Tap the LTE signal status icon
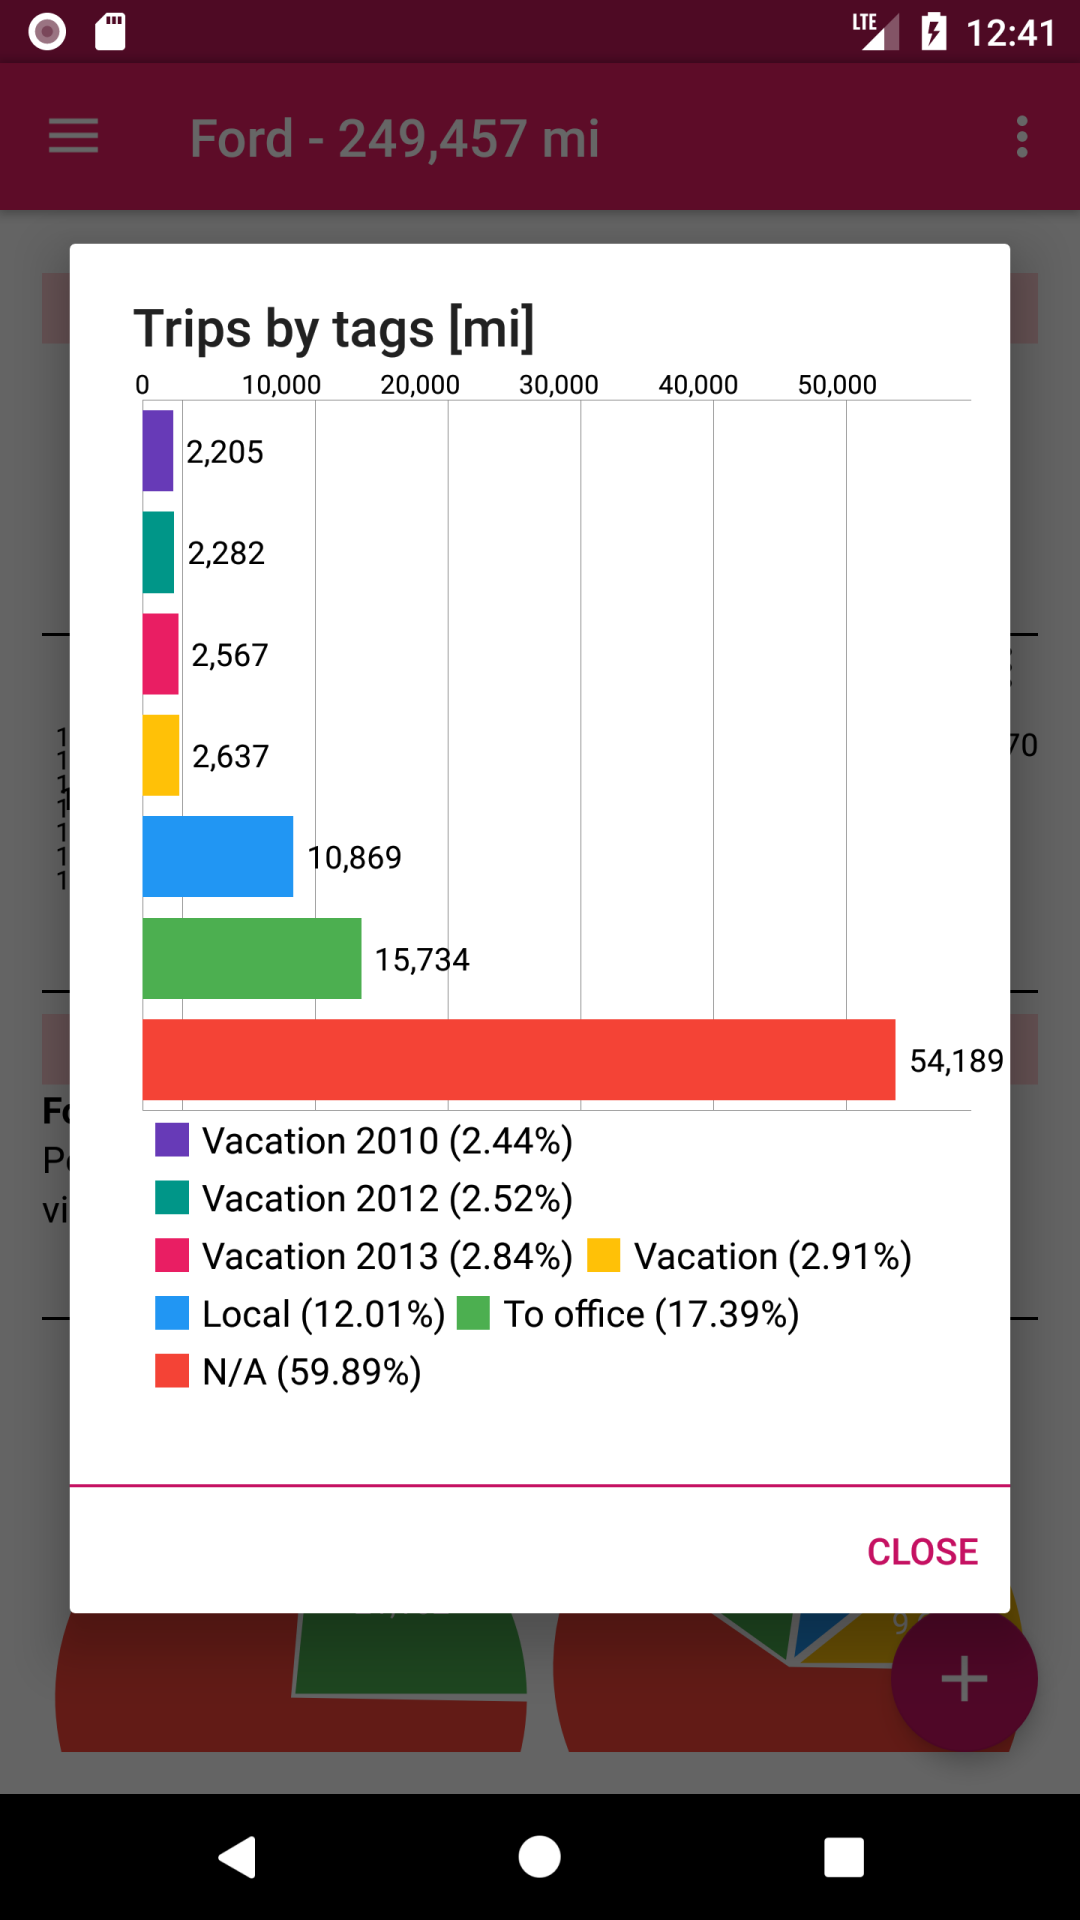This screenshot has height=1920, width=1080. [x=875, y=32]
